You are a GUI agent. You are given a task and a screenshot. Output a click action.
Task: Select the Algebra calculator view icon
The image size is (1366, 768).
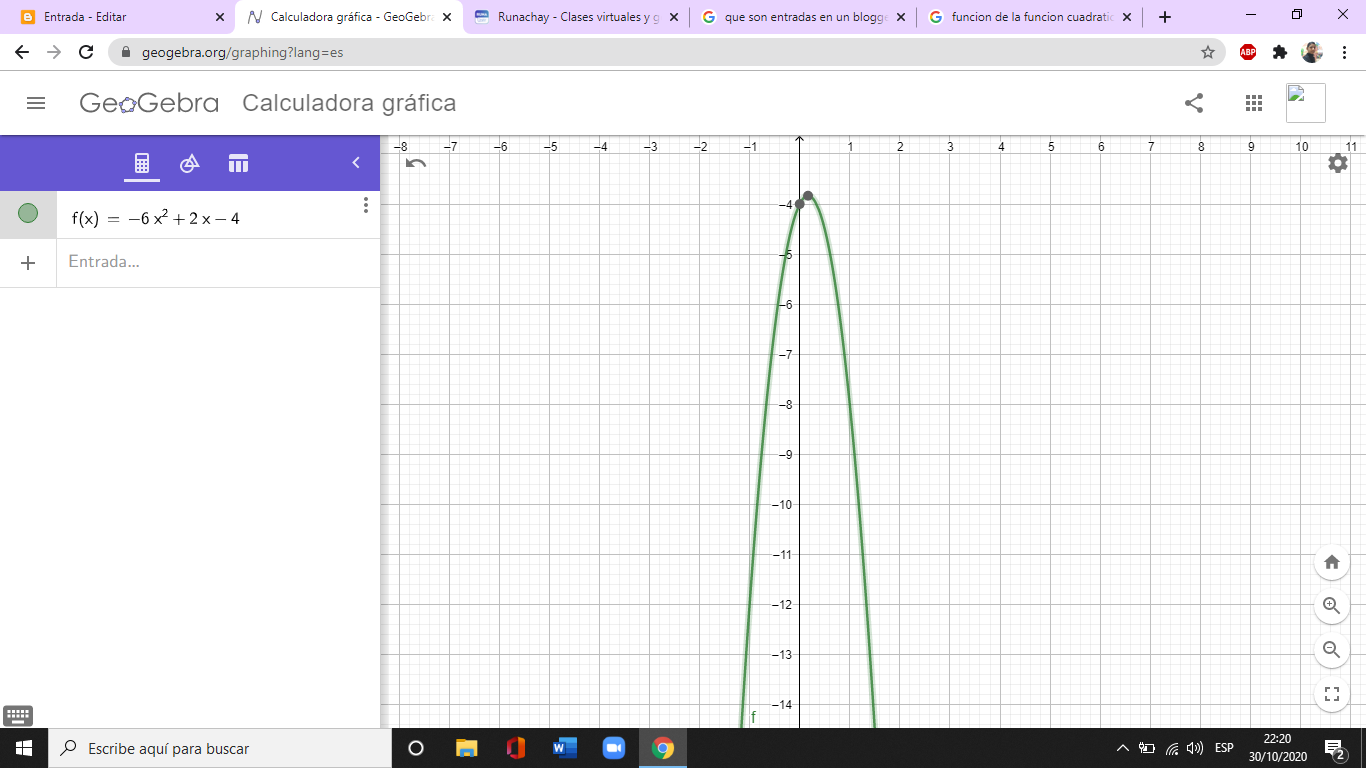click(142, 163)
